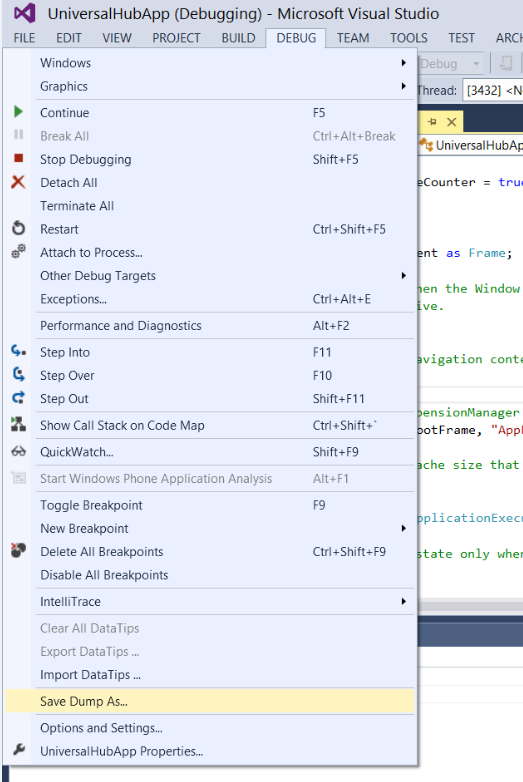
Task: Choose the Detach All entry
Action: pyautogui.click(x=210, y=183)
